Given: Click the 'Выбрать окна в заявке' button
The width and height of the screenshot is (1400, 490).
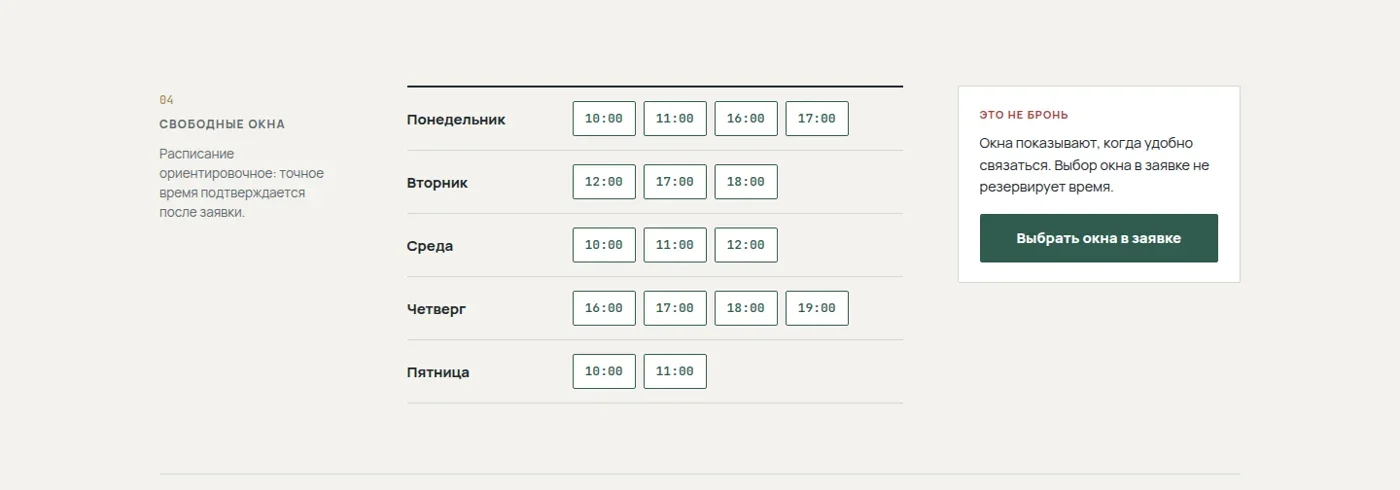Looking at the screenshot, I should point(1099,238).
